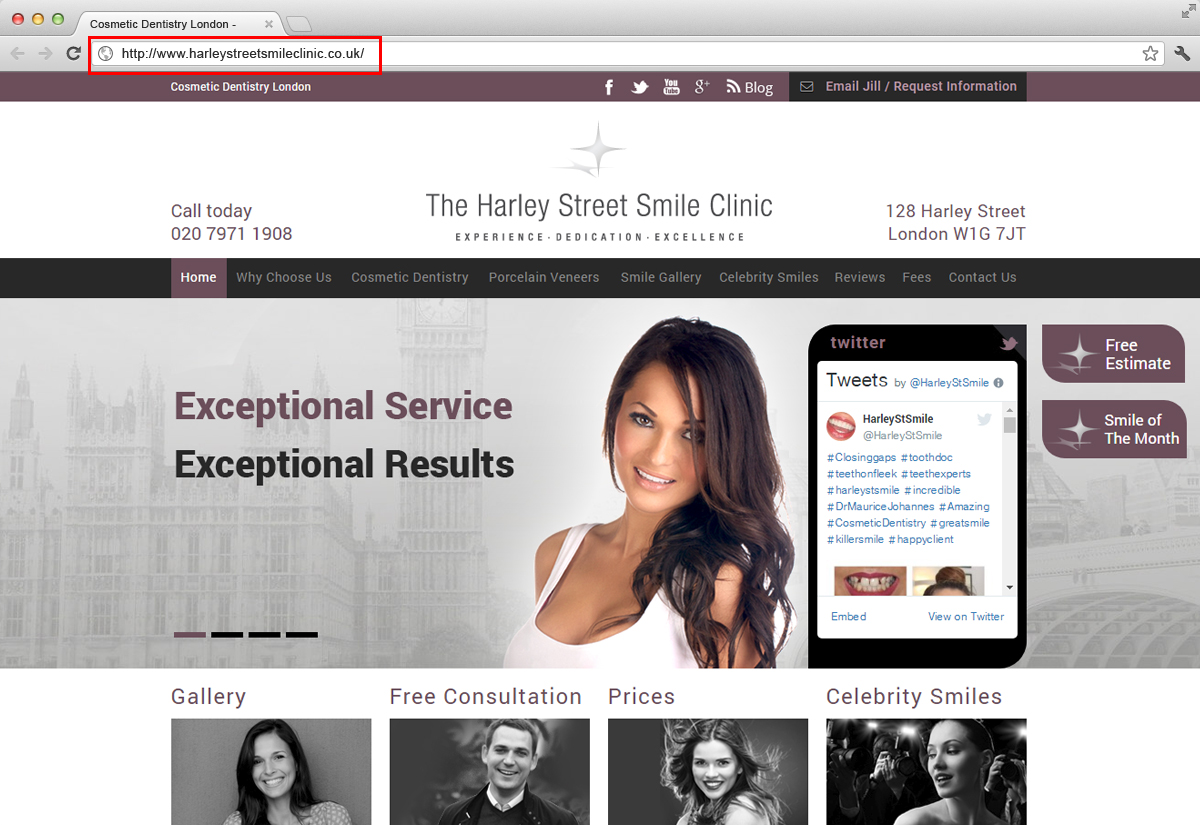Viewport: 1200px width, 825px height.
Task: Open the browser wrench settings menu
Action: click(x=1182, y=54)
